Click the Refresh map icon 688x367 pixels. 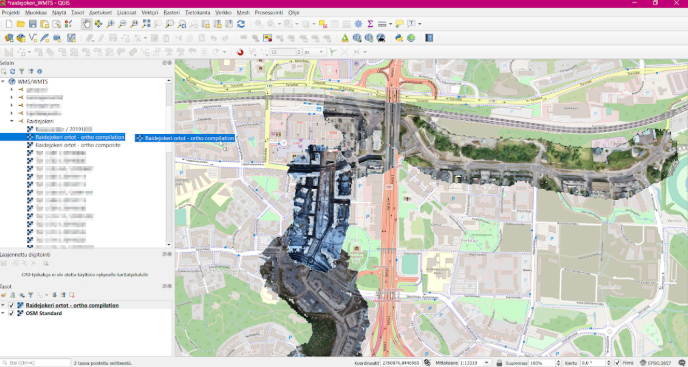pyautogui.click(x=241, y=24)
